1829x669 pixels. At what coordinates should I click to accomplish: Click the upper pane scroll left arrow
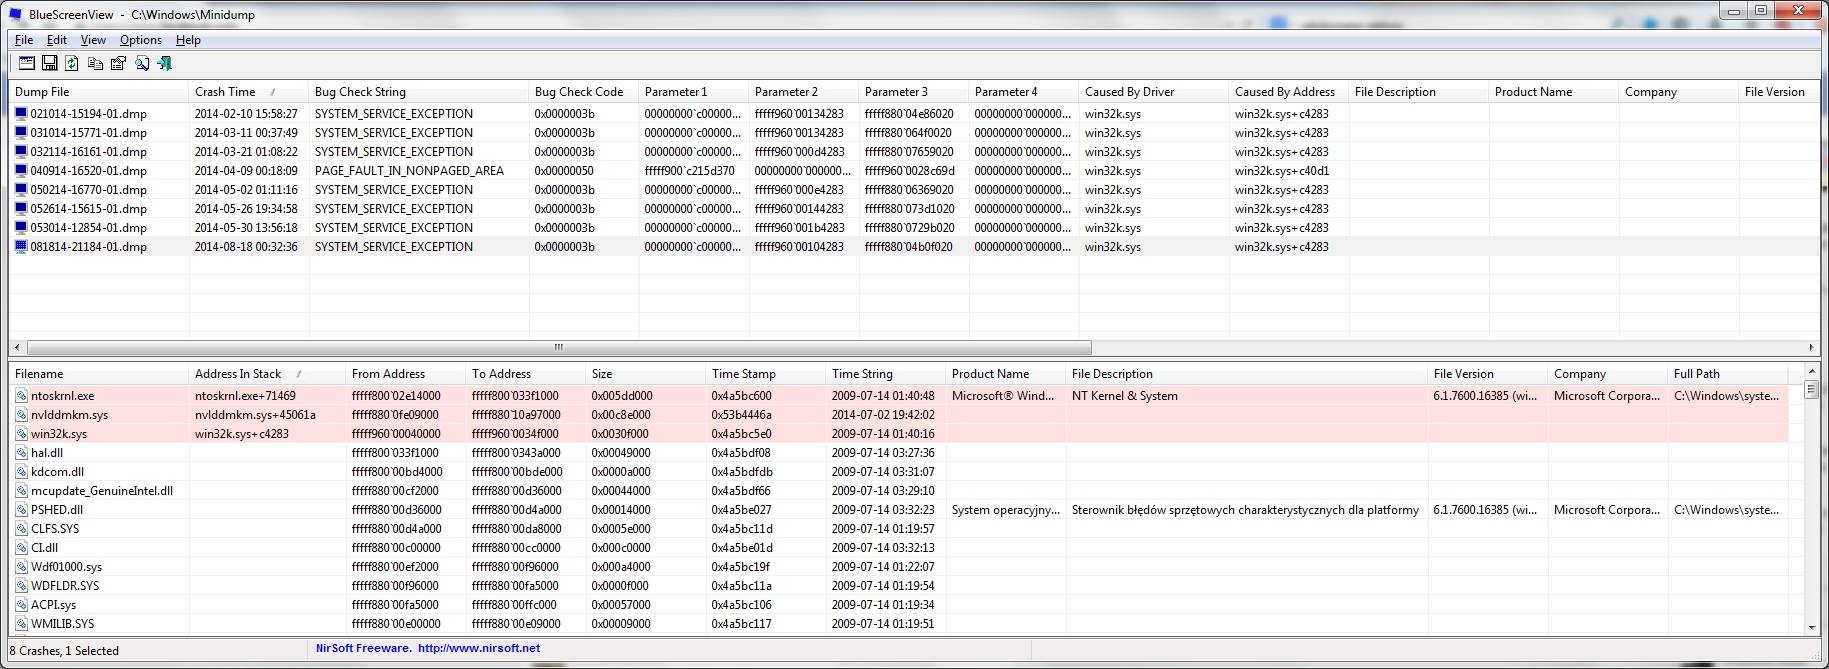tap(17, 348)
